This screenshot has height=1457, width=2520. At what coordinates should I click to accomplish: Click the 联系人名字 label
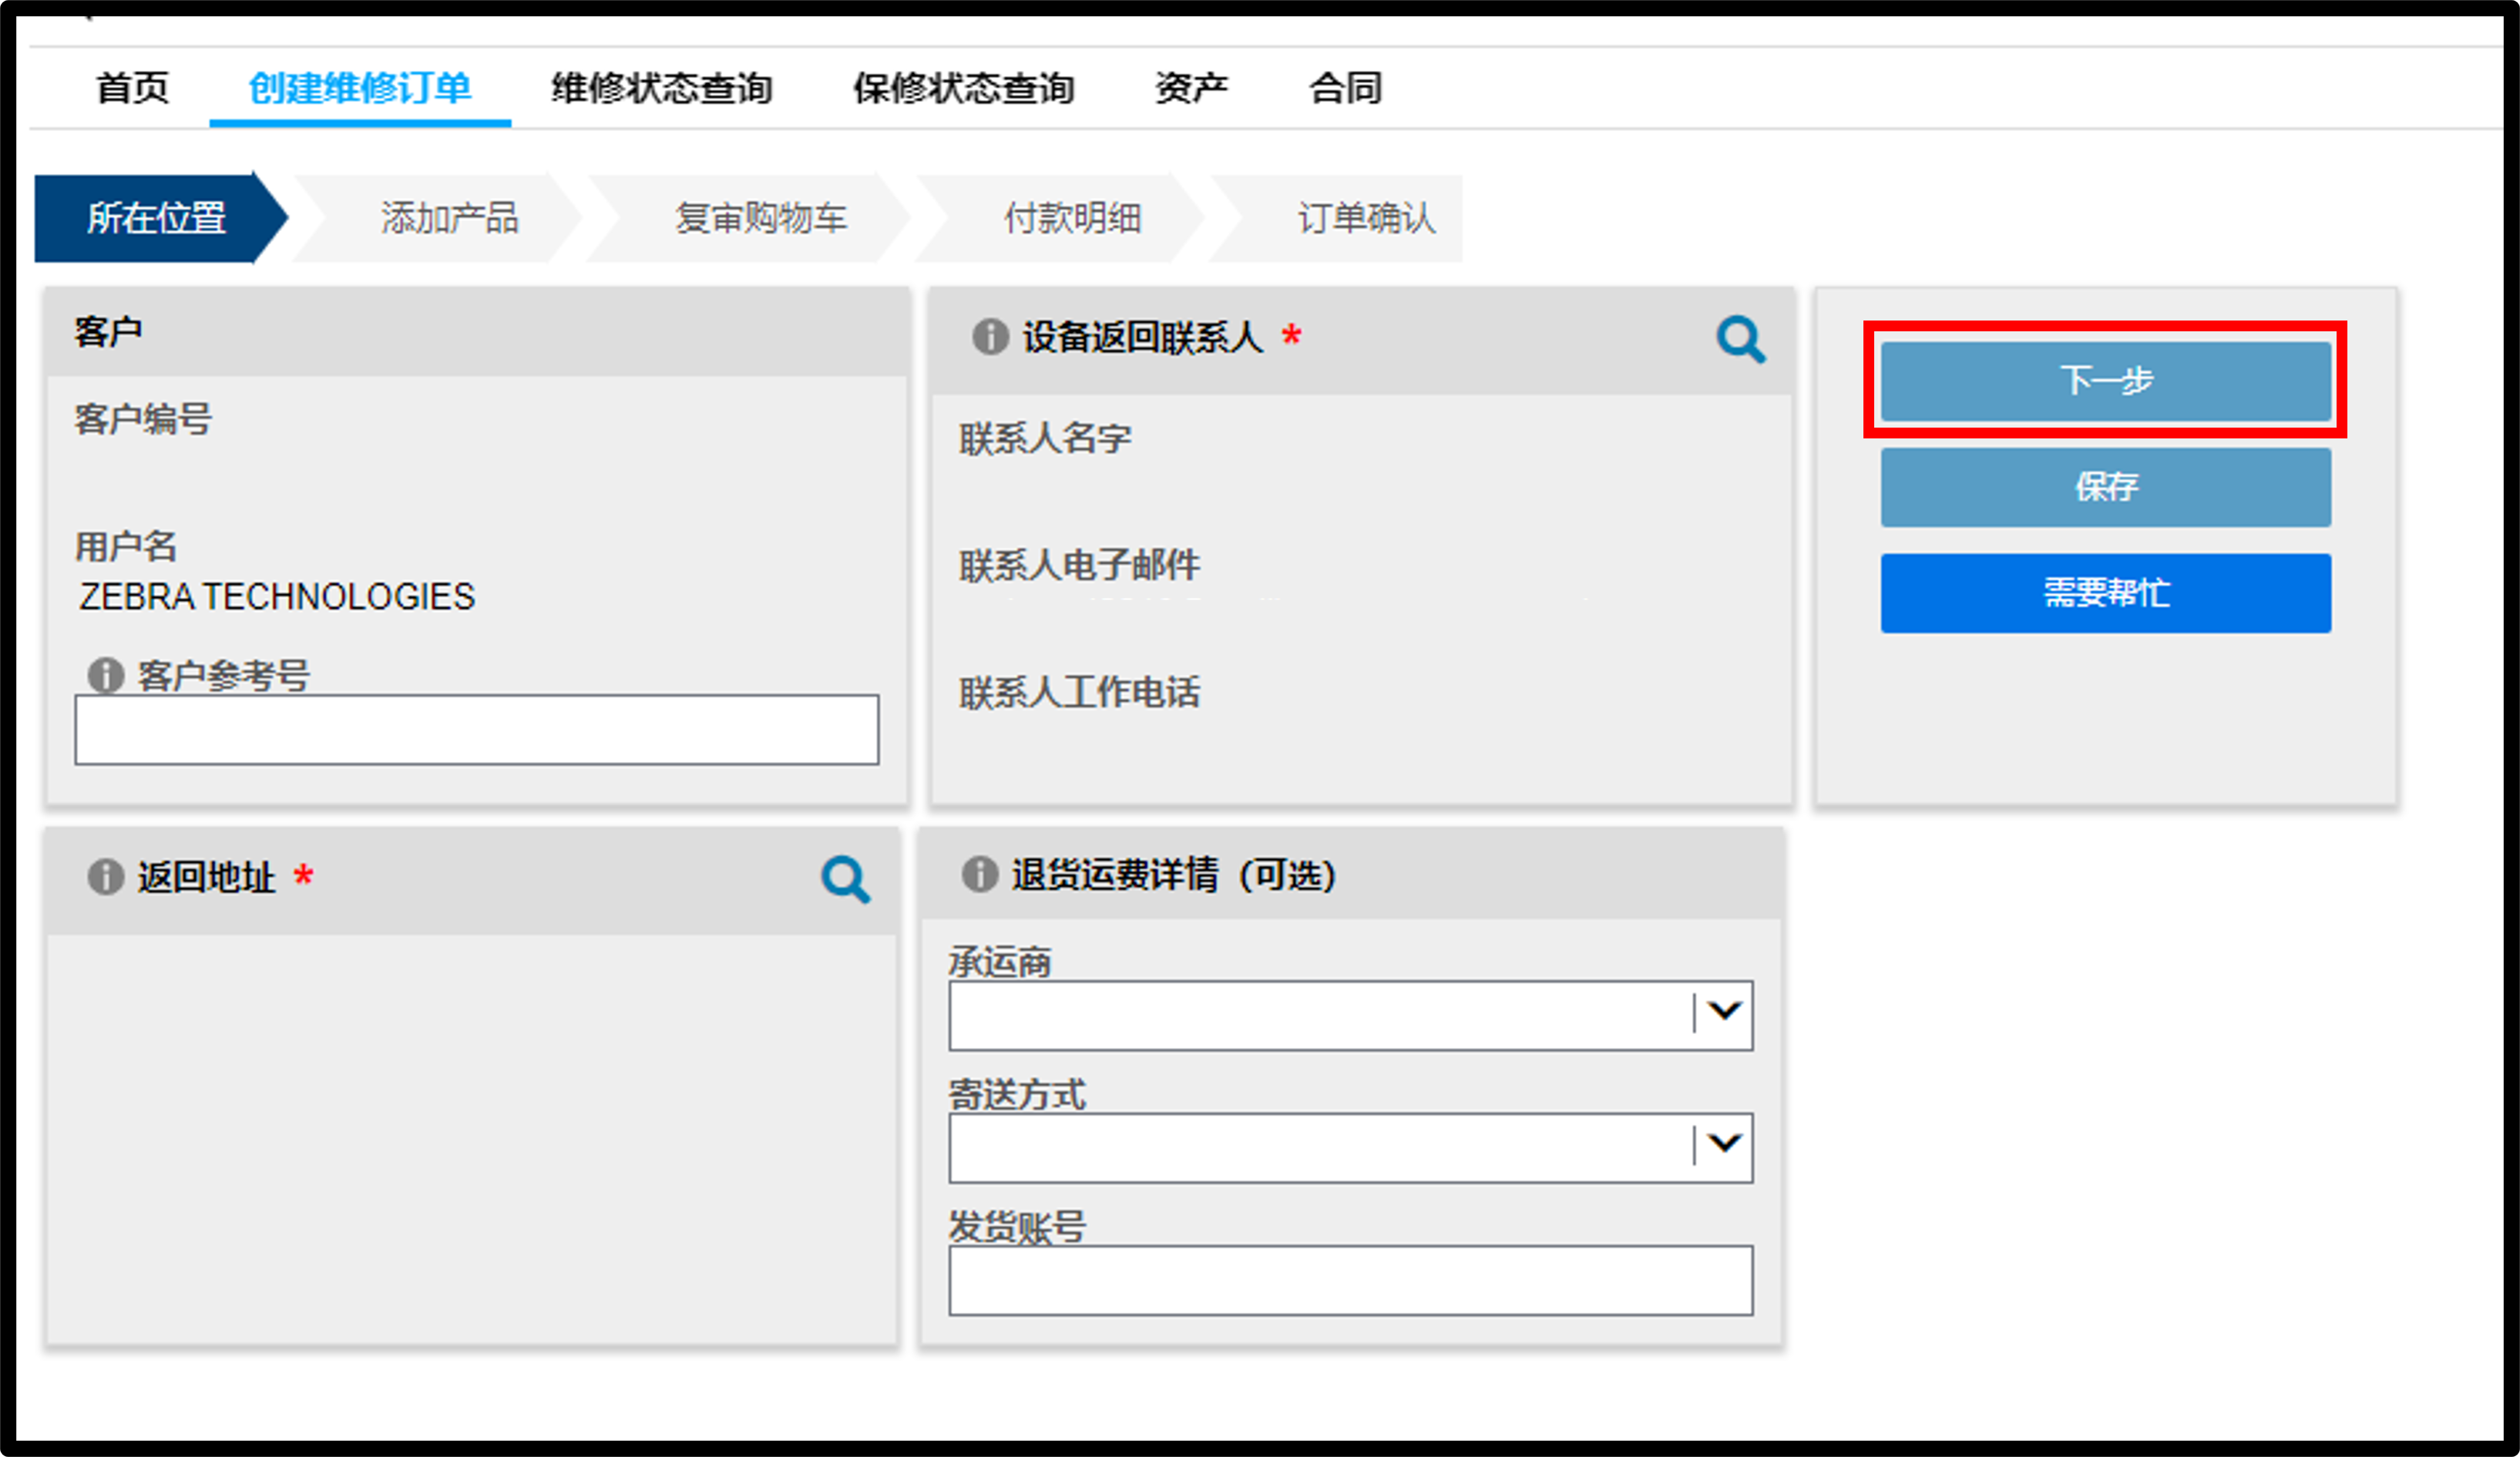1045,438
